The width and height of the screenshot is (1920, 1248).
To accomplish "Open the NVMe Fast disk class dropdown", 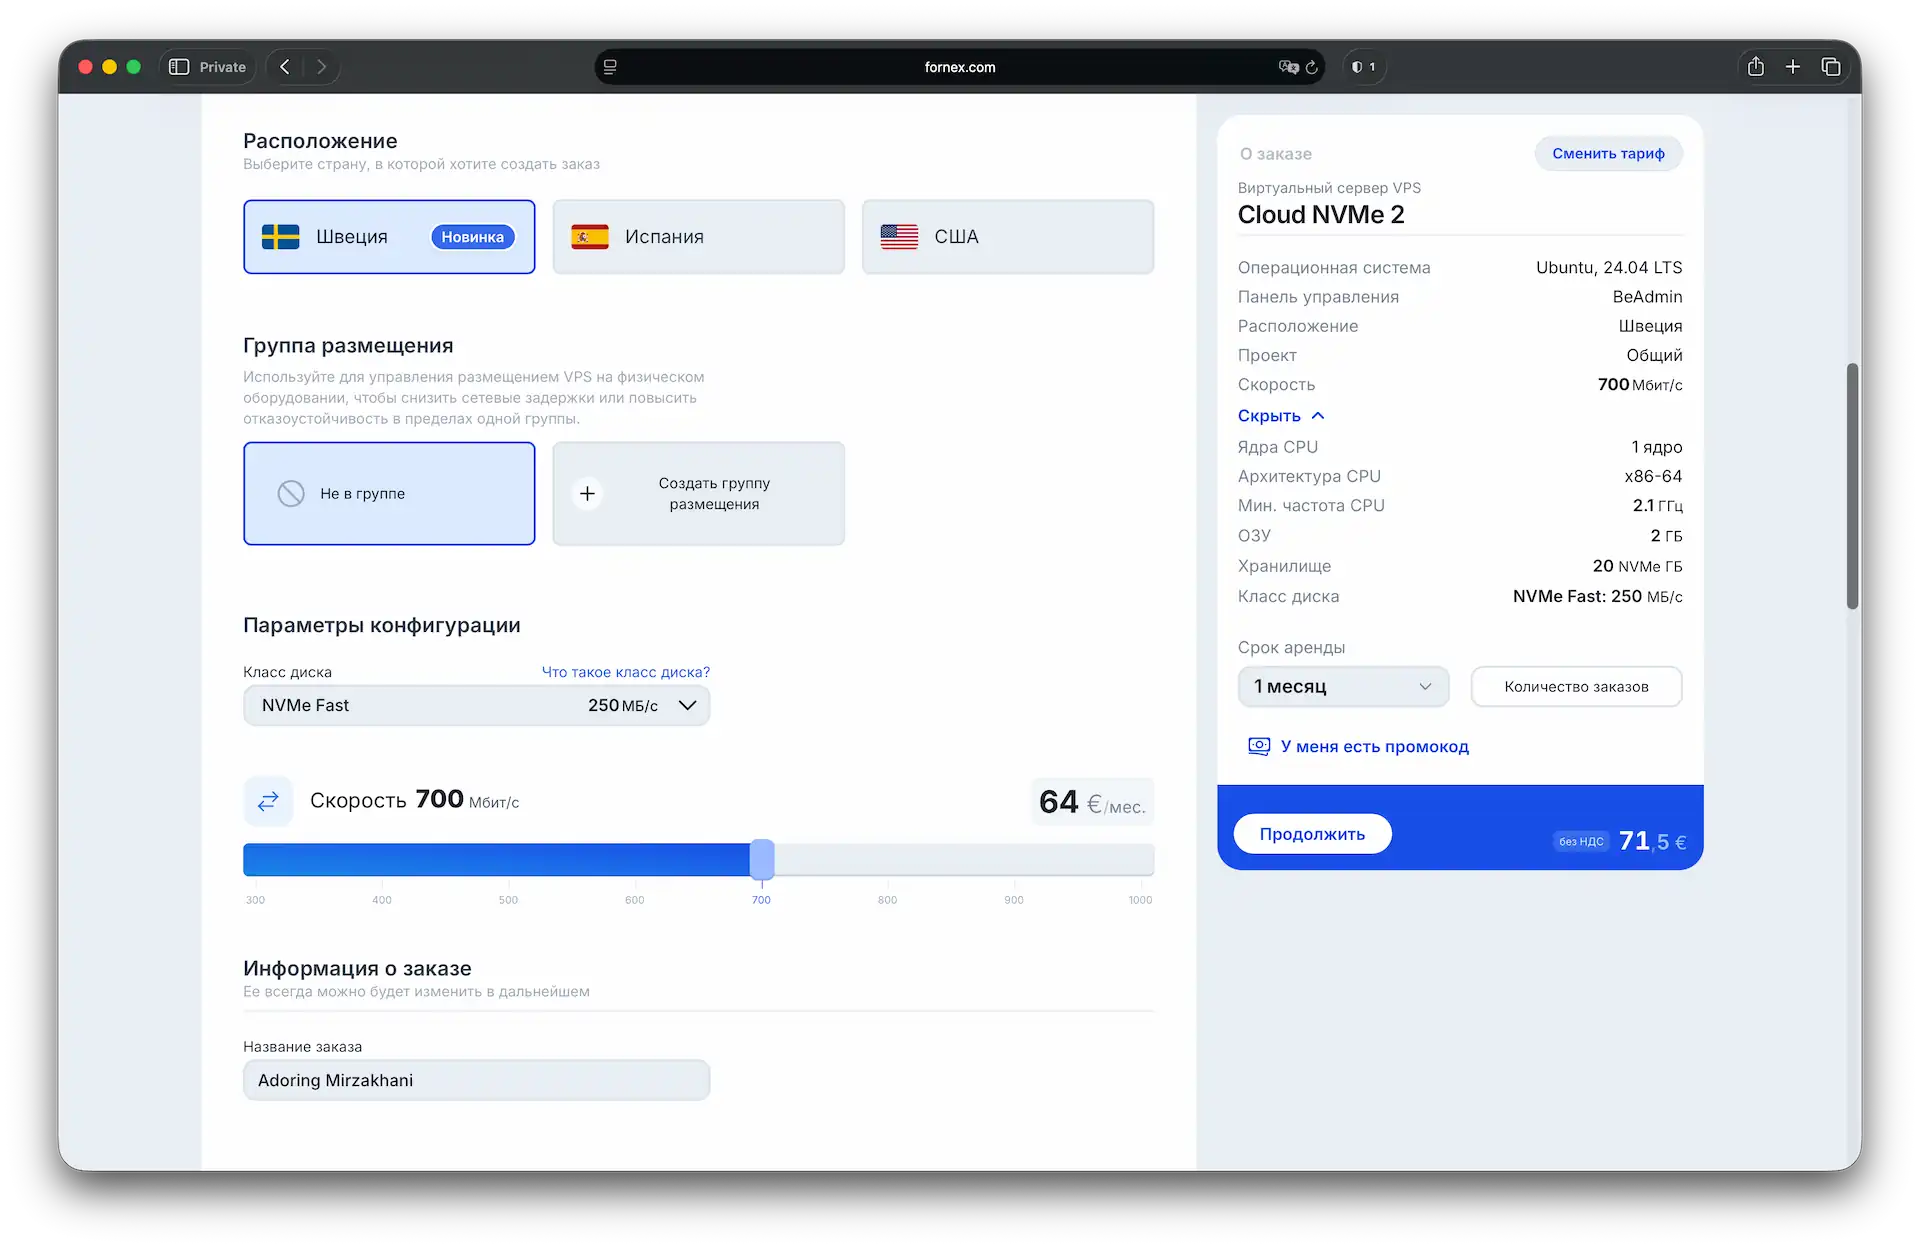I will pyautogui.click(x=476, y=706).
